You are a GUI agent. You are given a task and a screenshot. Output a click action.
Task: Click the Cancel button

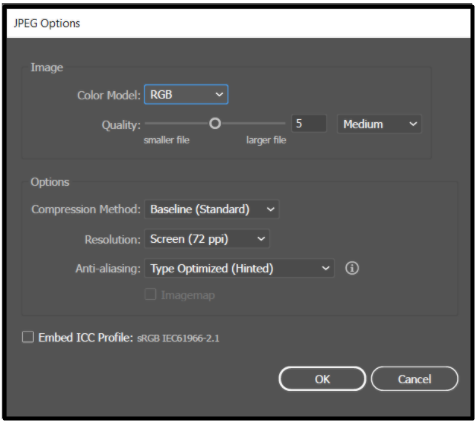[414, 379]
